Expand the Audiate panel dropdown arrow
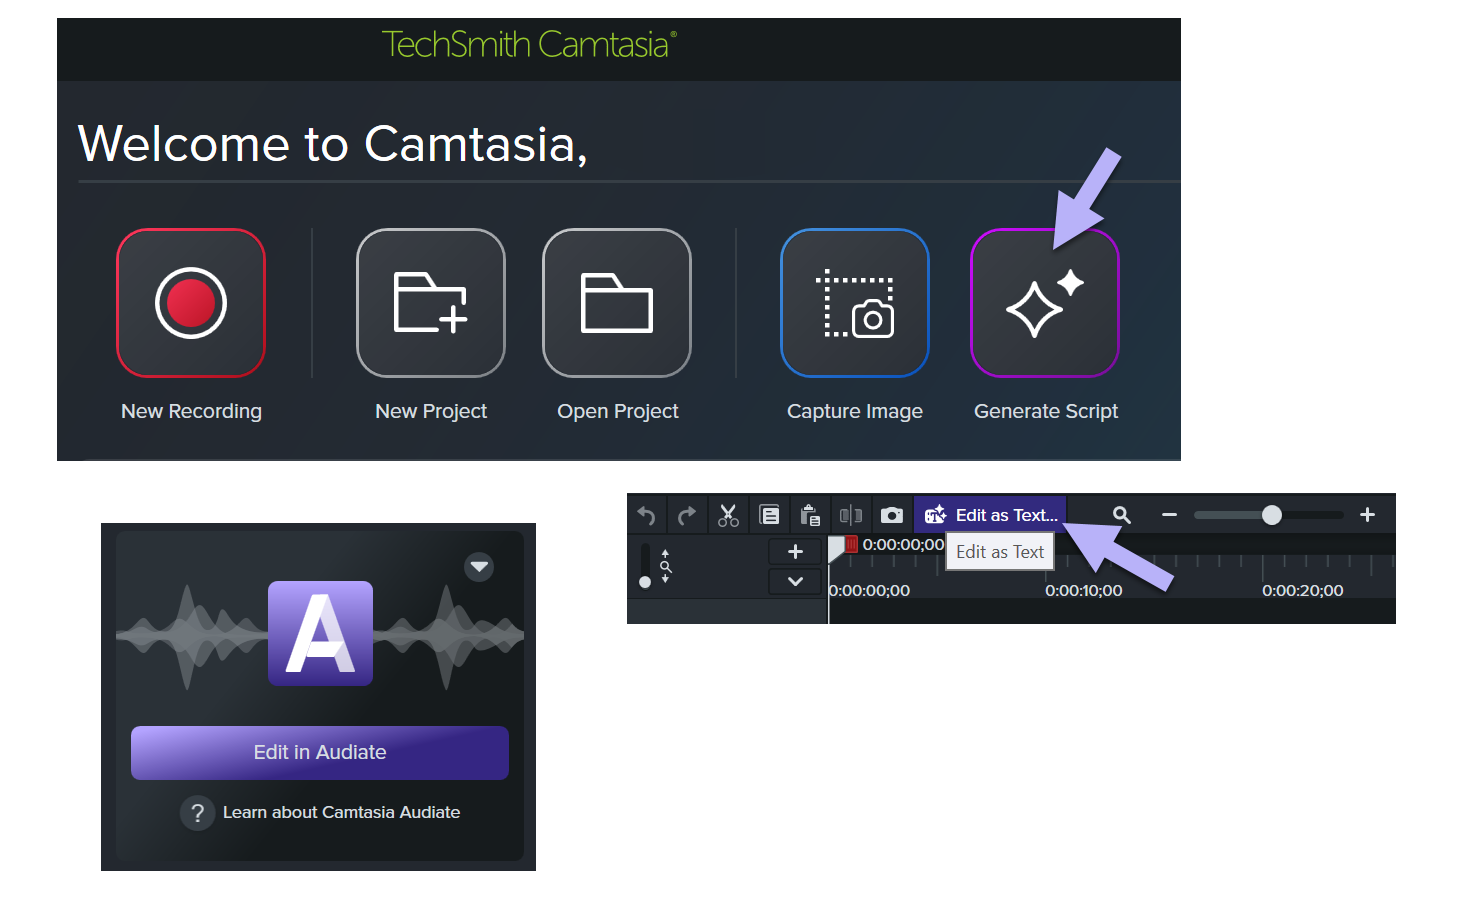1458x902 pixels. pos(480,567)
